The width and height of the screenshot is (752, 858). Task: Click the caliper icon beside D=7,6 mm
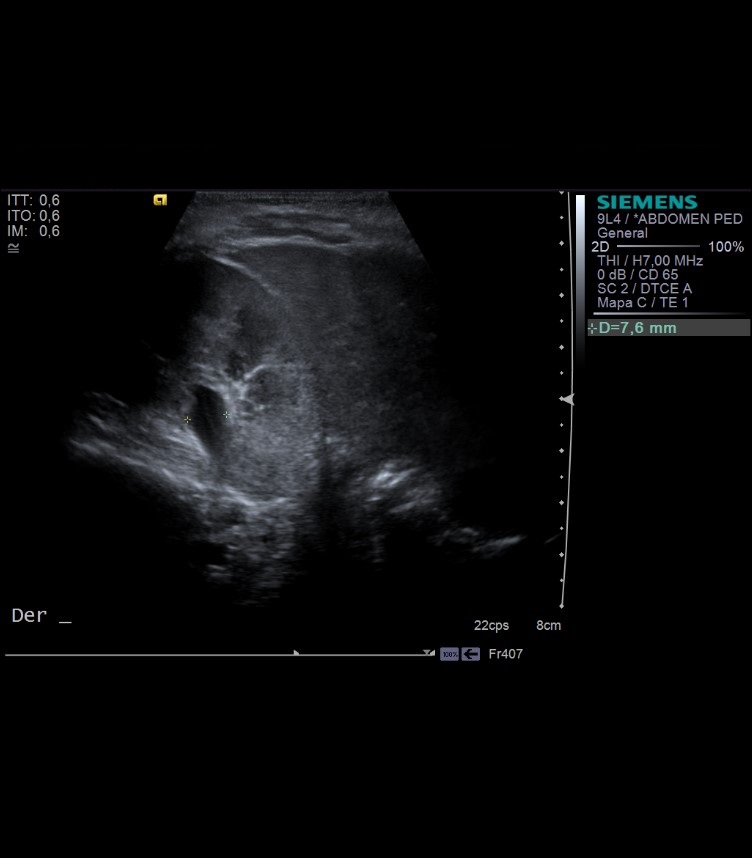click(x=592, y=328)
